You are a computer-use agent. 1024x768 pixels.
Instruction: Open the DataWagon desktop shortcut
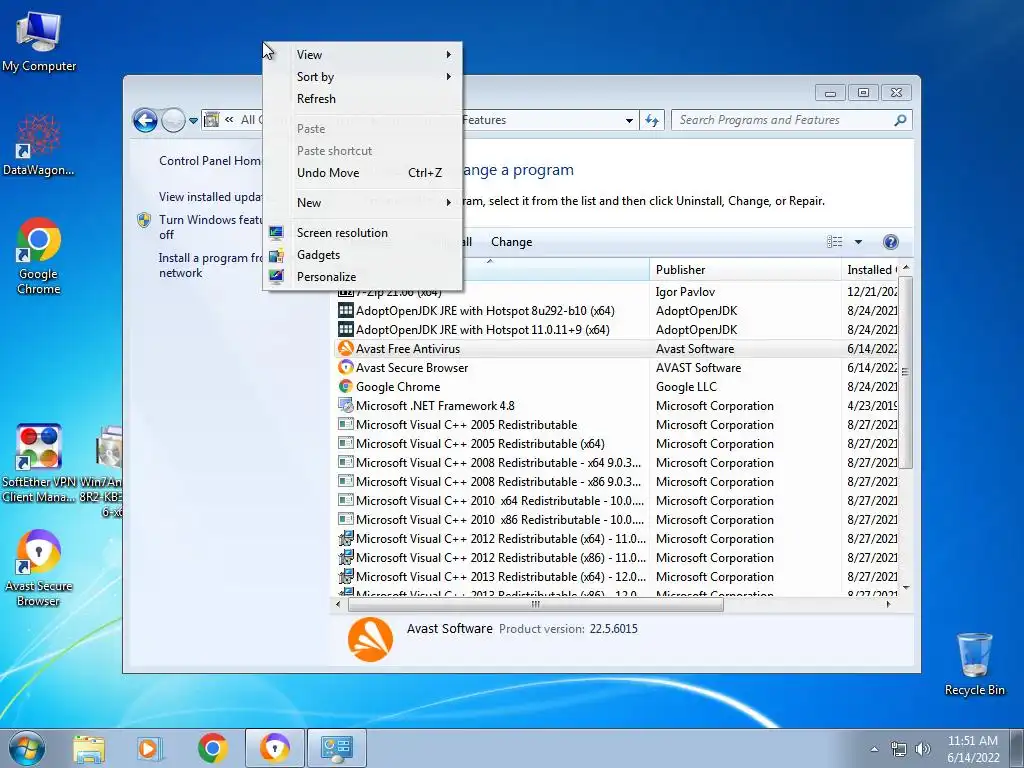(39, 145)
